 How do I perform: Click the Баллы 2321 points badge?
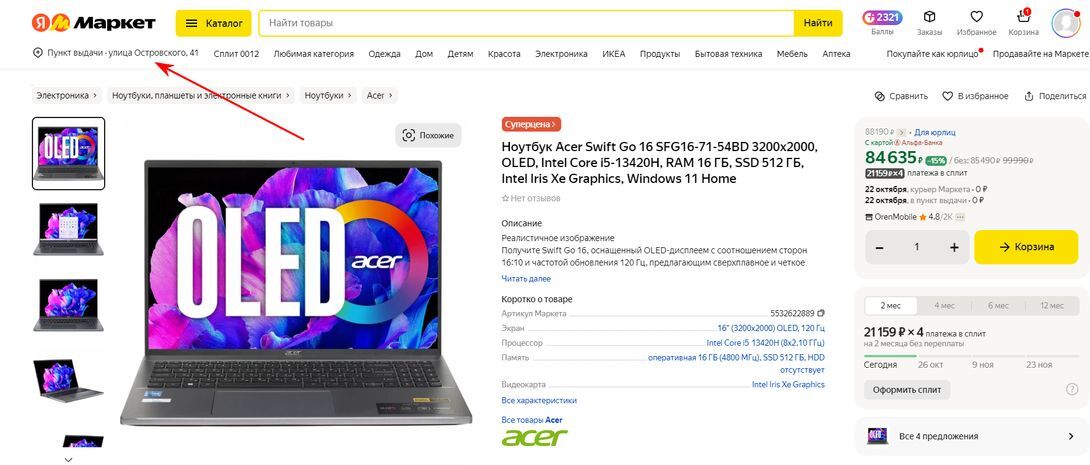[882, 17]
